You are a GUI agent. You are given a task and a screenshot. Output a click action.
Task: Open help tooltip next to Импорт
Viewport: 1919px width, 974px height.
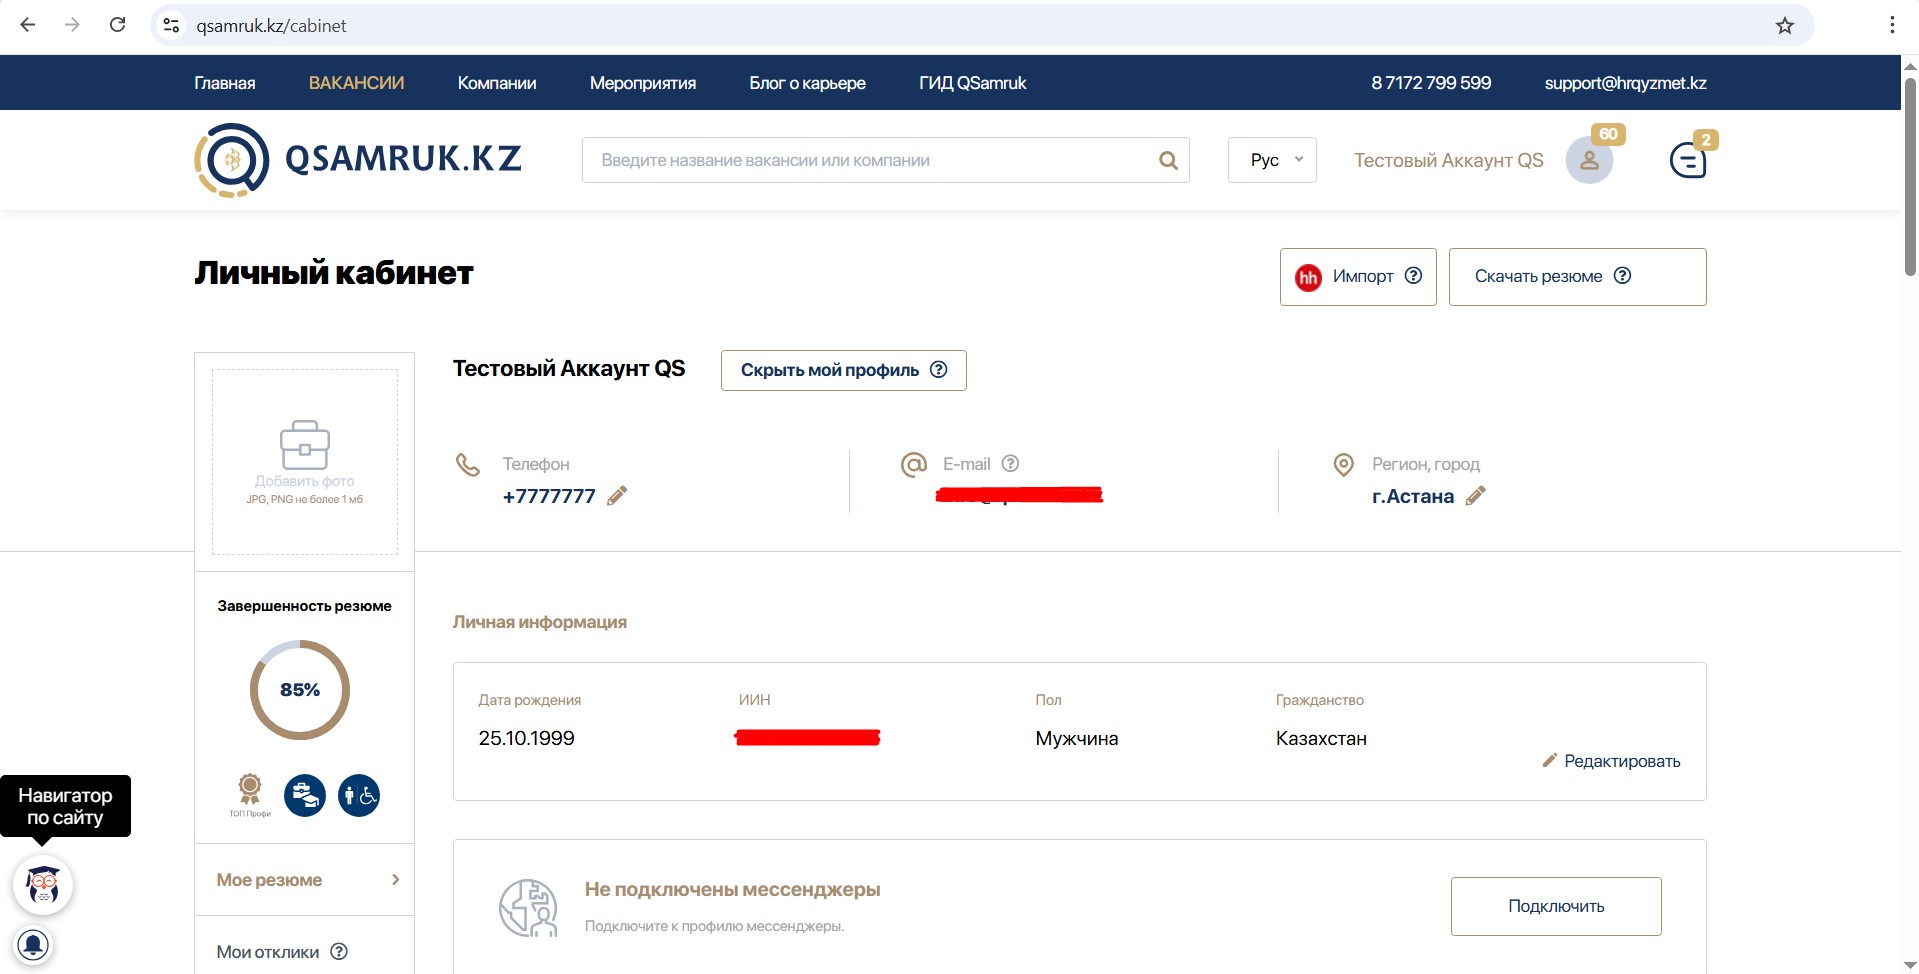[x=1413, y=276]
